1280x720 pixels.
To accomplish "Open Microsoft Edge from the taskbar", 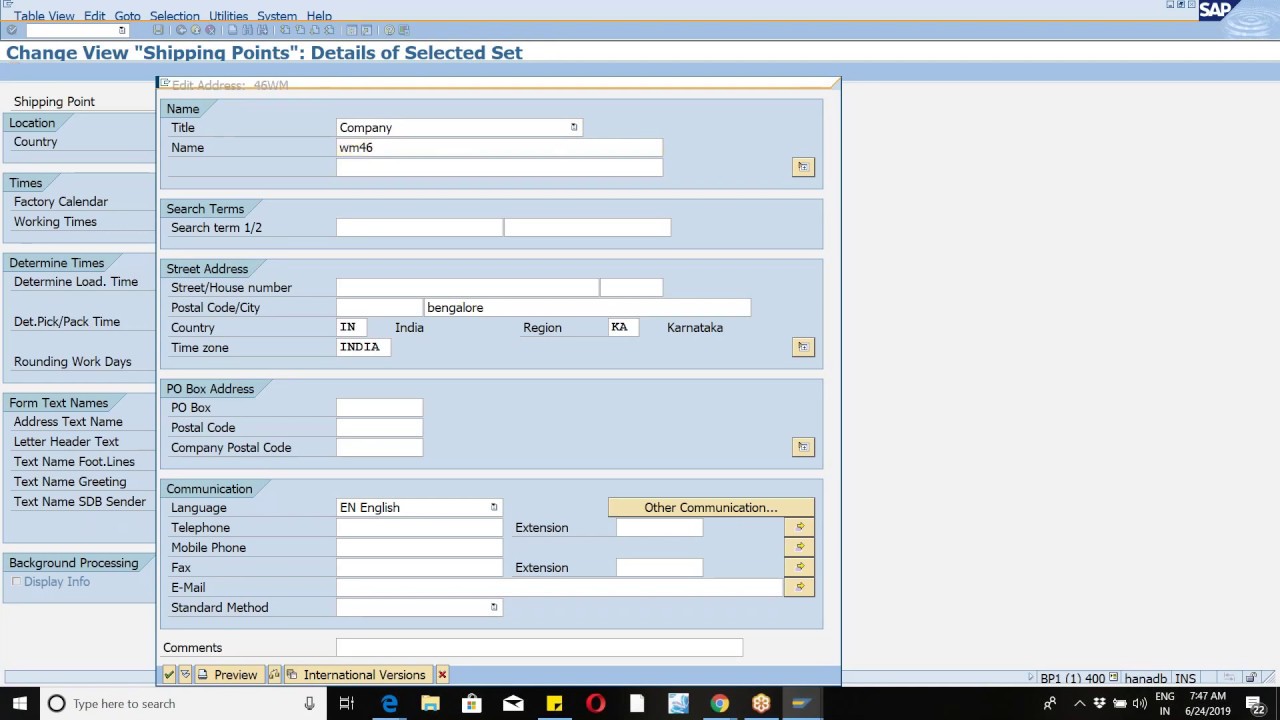I will click(389, 704).
